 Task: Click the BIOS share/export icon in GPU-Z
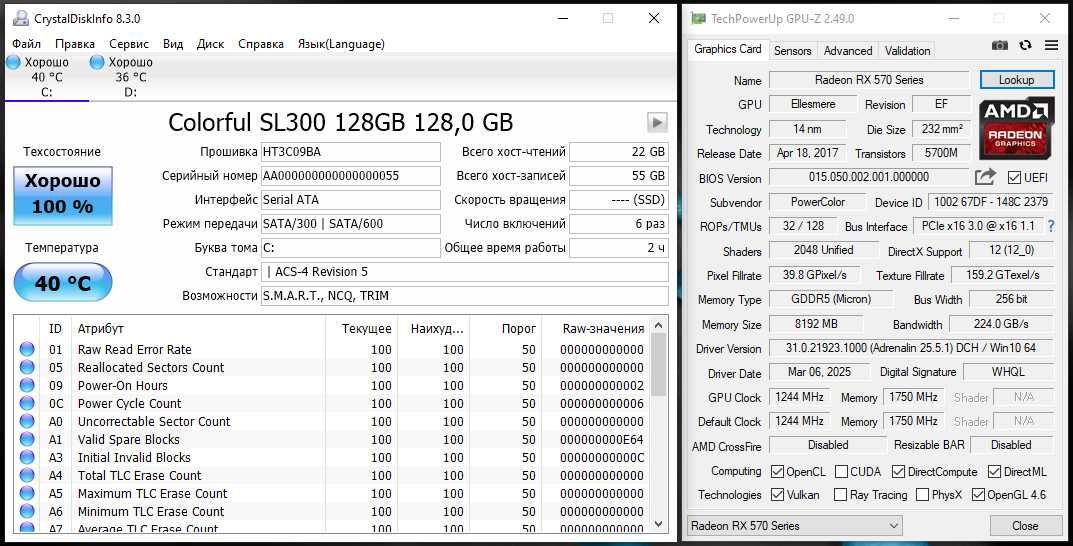coord(985,177)
